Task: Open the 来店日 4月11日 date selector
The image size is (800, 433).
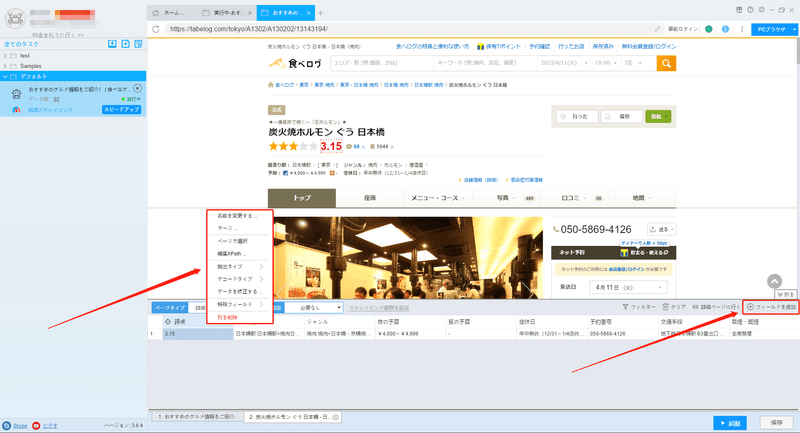Action: (x=629, y=287)
